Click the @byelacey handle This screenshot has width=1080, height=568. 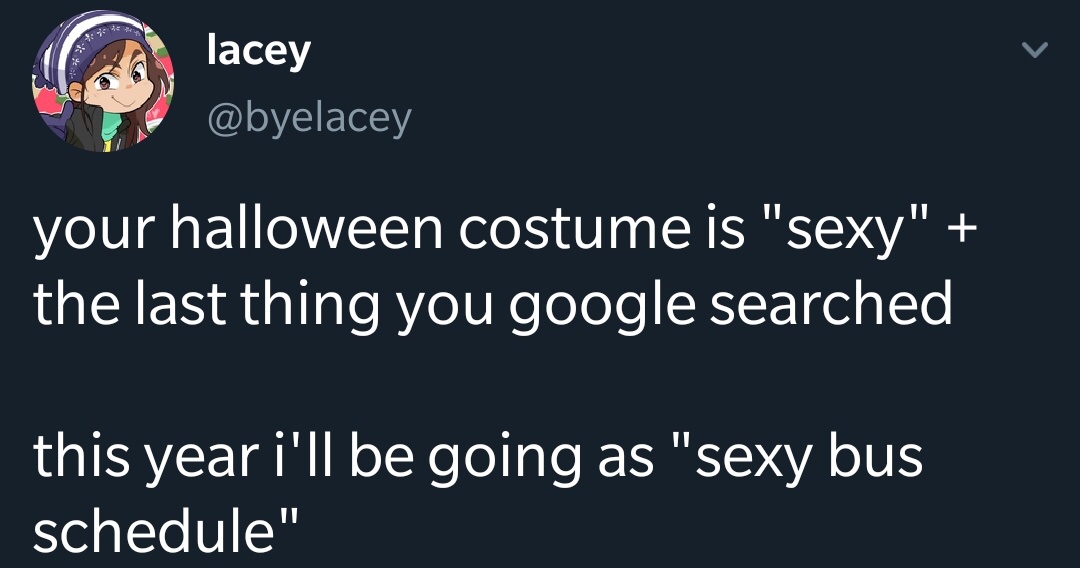click(309, 118)
